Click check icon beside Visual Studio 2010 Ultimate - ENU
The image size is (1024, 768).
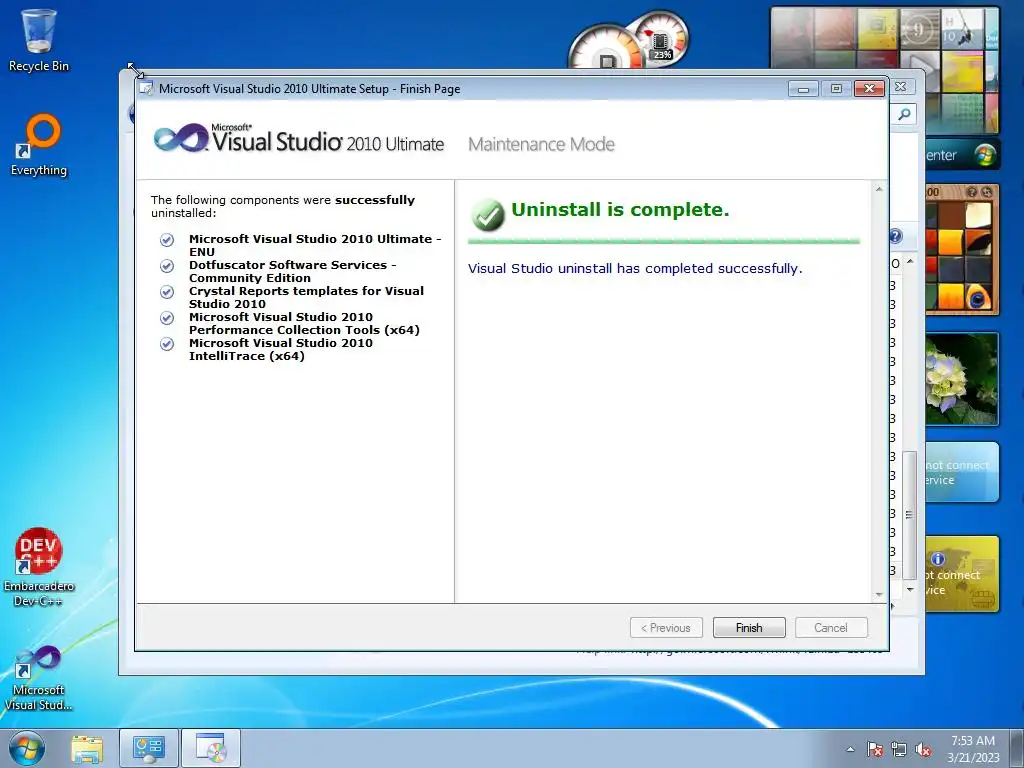pyautogui.click(x=167, y=240)
